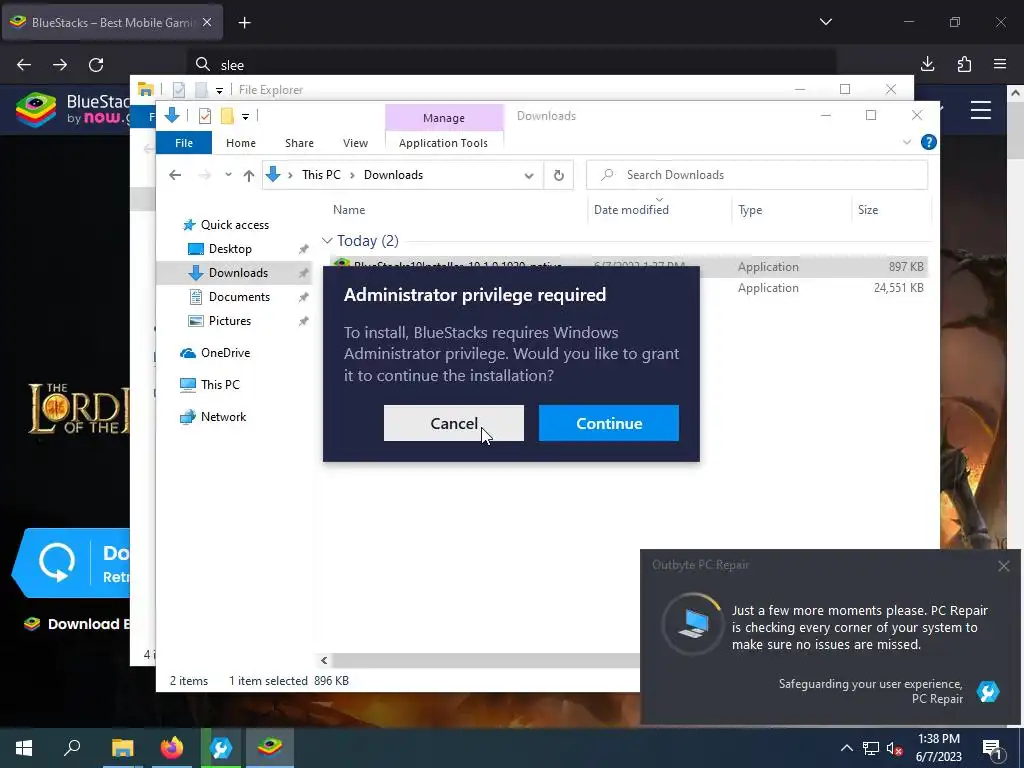Open the Home ribbon tab
This screenshot has width=1024, height=768.
click(x=241, y=142)
